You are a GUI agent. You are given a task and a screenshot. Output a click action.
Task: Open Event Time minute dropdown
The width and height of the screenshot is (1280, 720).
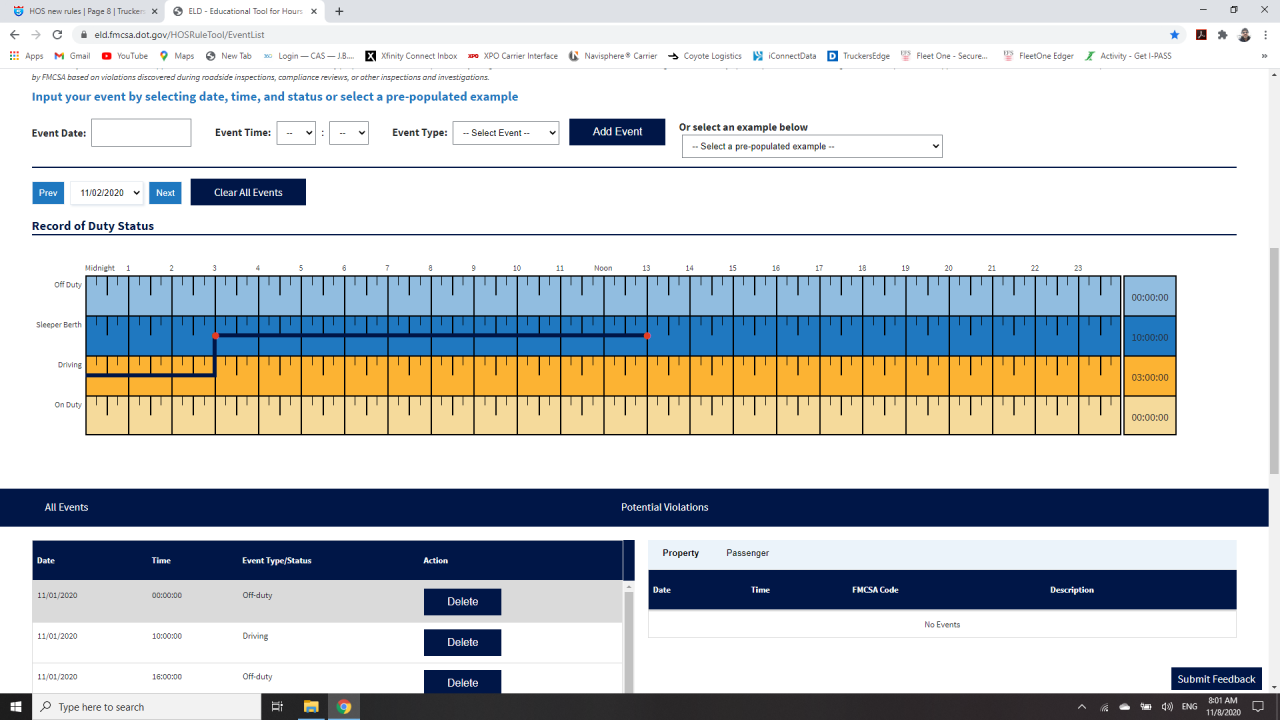349,133
